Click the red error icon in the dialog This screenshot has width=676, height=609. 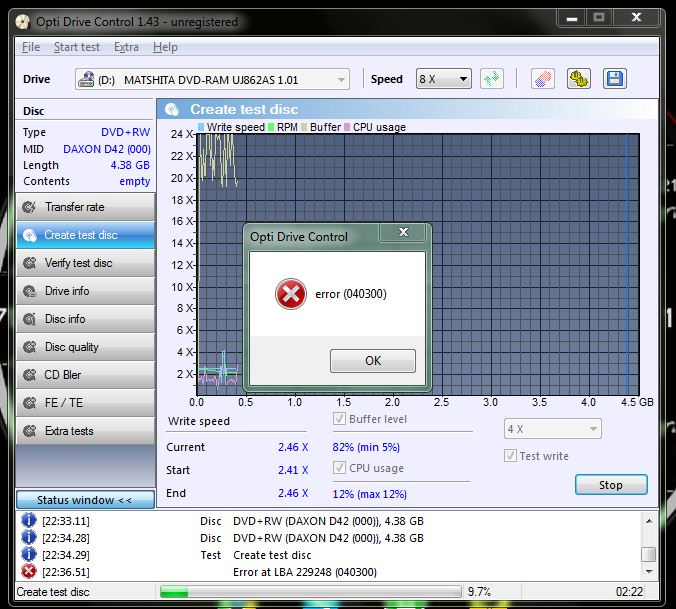point(291,294)
